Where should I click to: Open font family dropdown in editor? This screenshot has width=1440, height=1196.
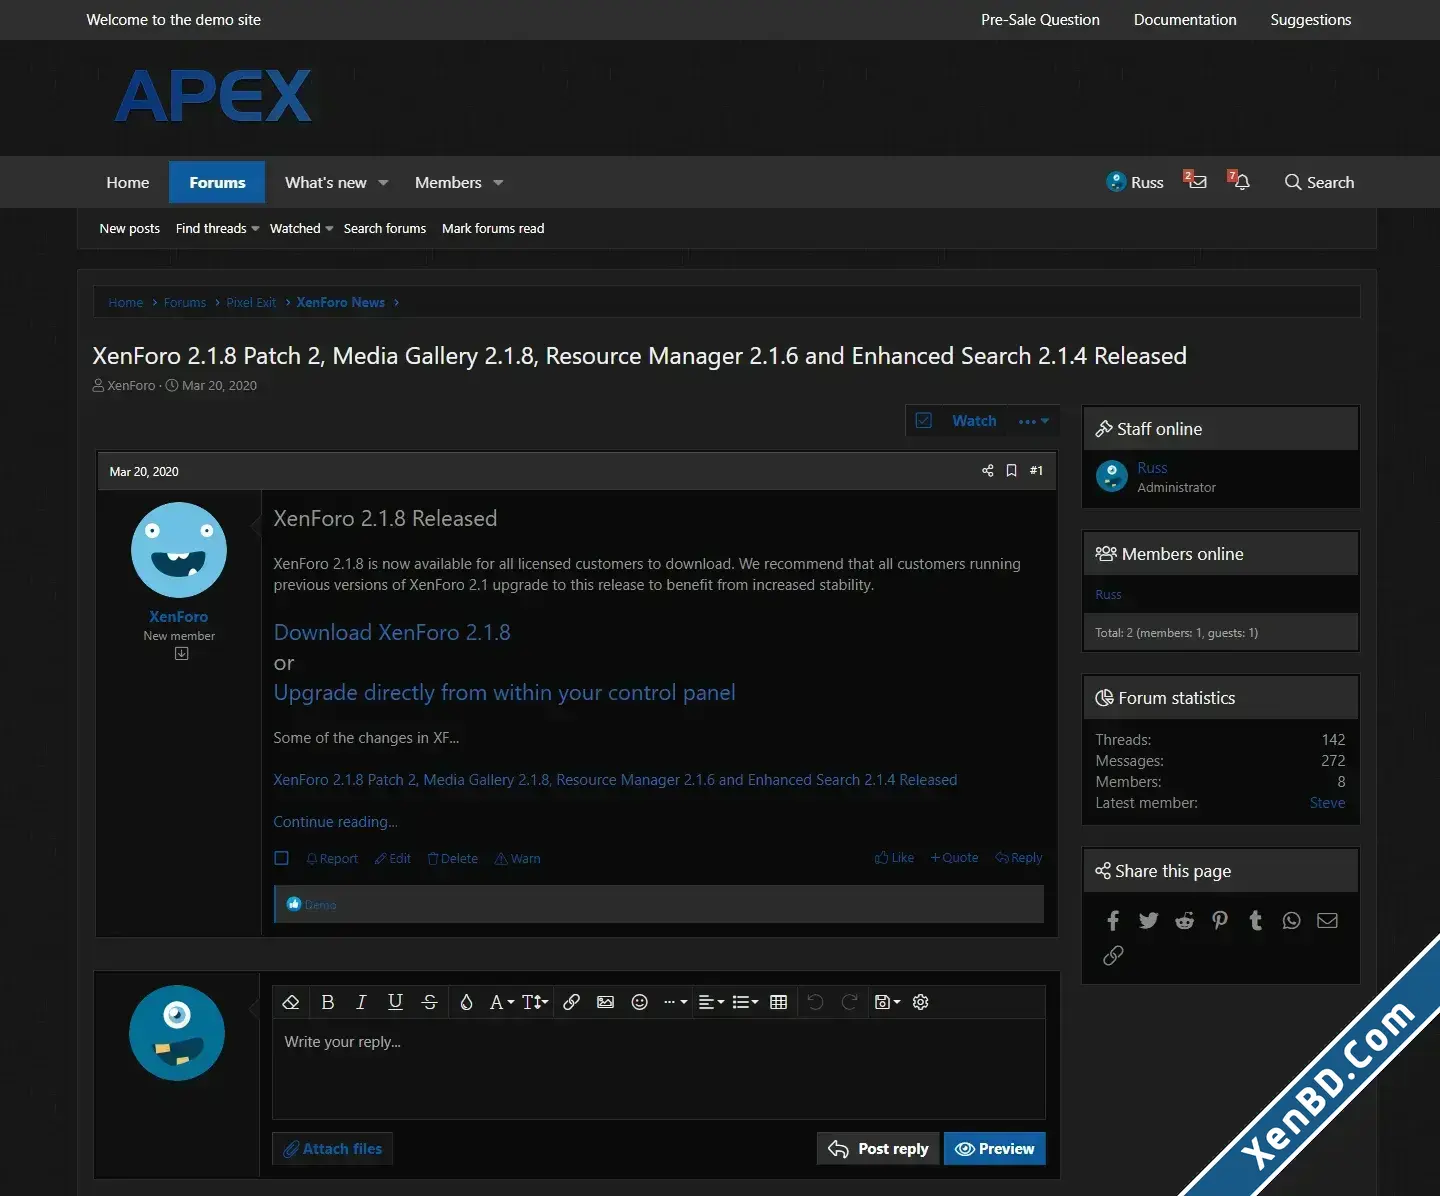tap(501, 1002)
